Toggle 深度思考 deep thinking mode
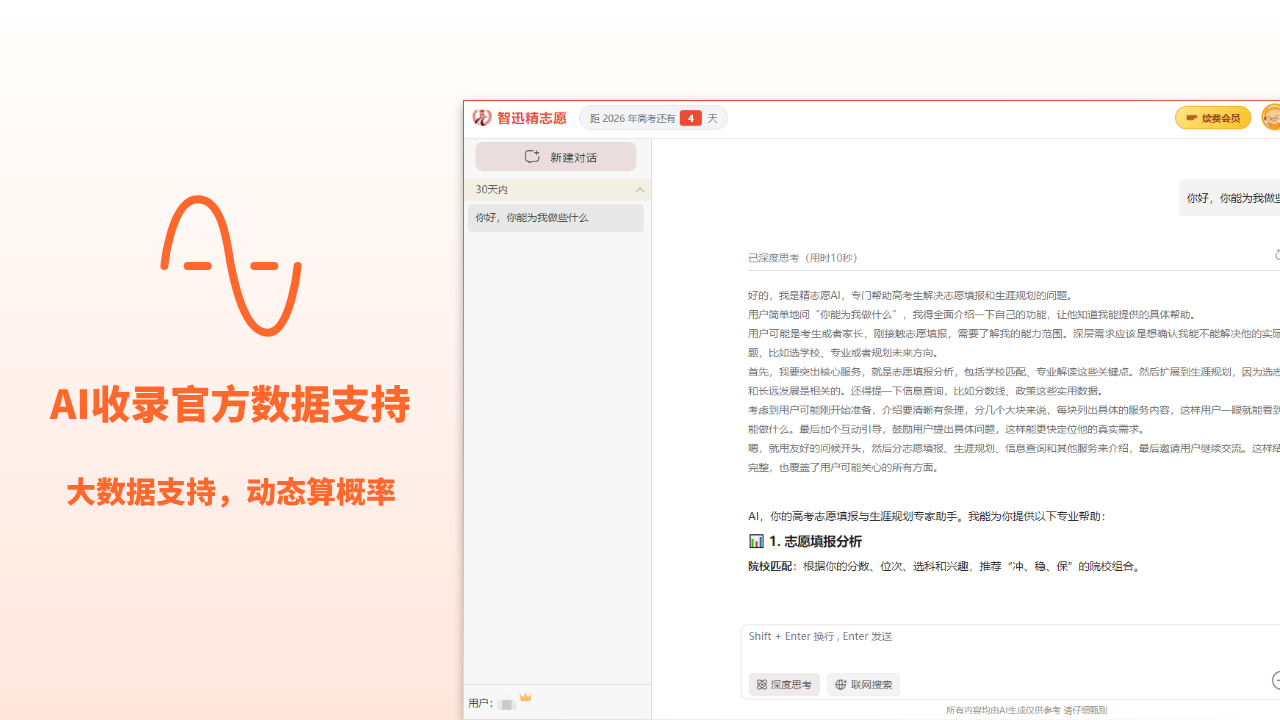The width and height of the screenshot is (1280, 720). point(784,685)
